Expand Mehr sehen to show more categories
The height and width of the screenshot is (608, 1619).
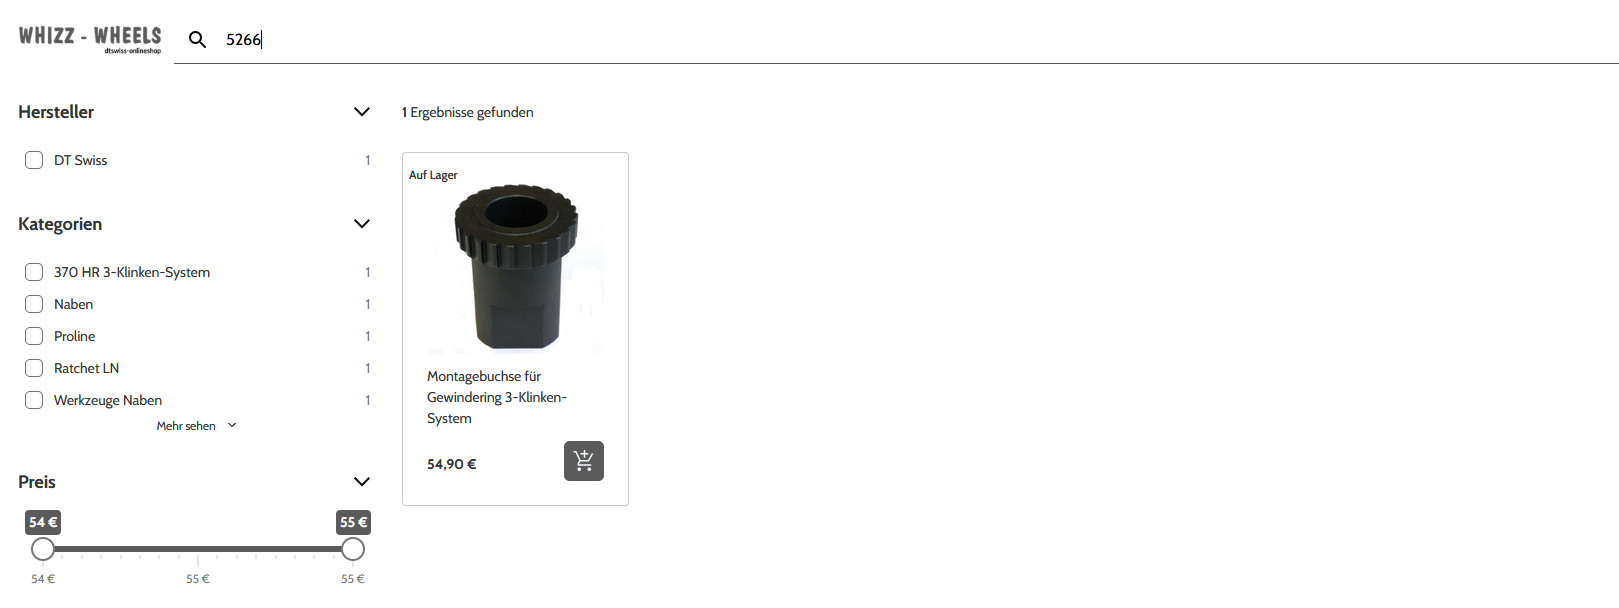[x=196, y=426]
